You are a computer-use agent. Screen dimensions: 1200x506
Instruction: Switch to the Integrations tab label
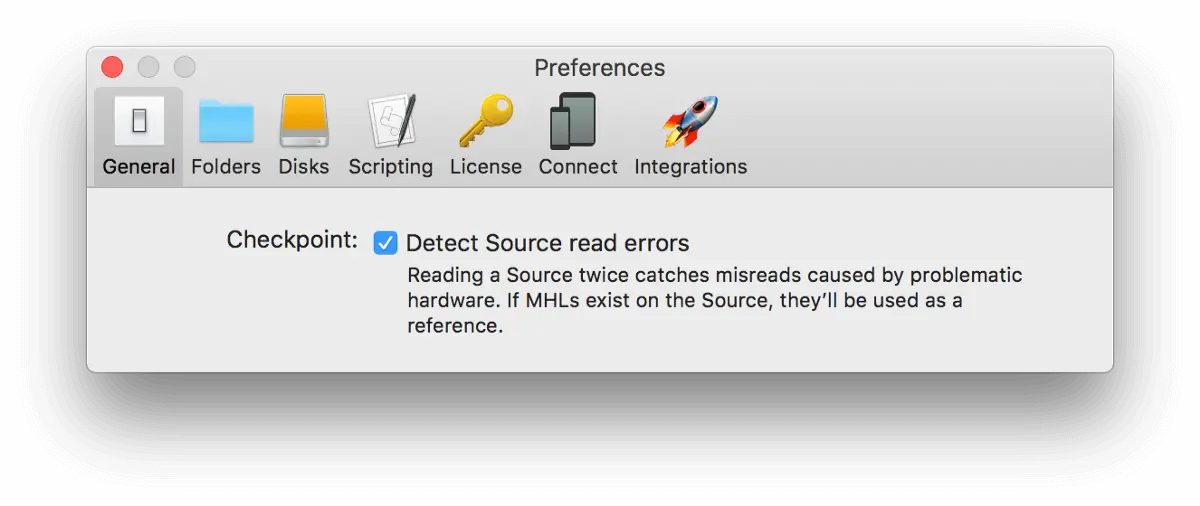coord(691,167)
